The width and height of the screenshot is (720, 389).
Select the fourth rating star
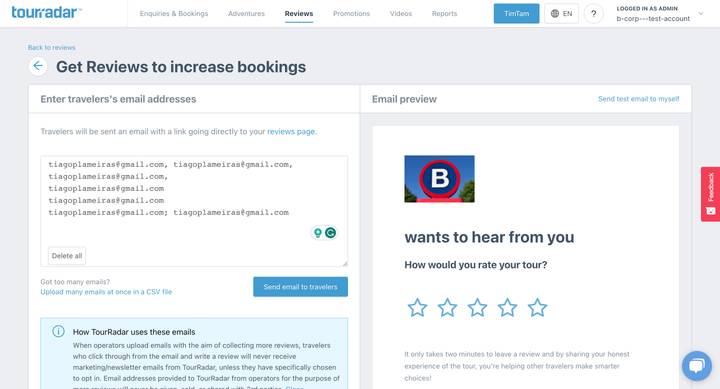click(x=507, y=308)
